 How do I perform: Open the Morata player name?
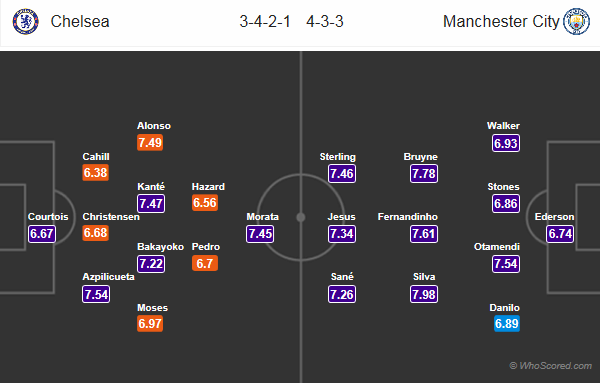262,217
